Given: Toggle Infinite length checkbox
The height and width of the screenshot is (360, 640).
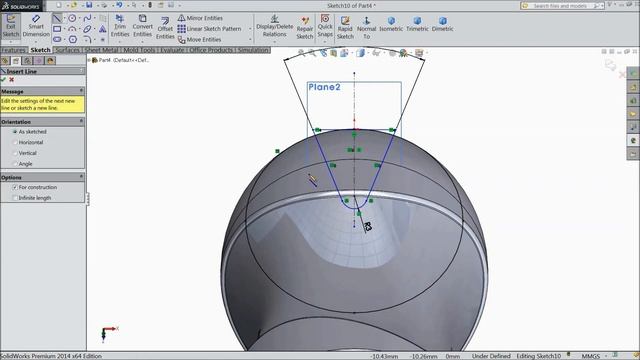Looking at the screenshot, I should pyautogui.click(x=15, y=198).
